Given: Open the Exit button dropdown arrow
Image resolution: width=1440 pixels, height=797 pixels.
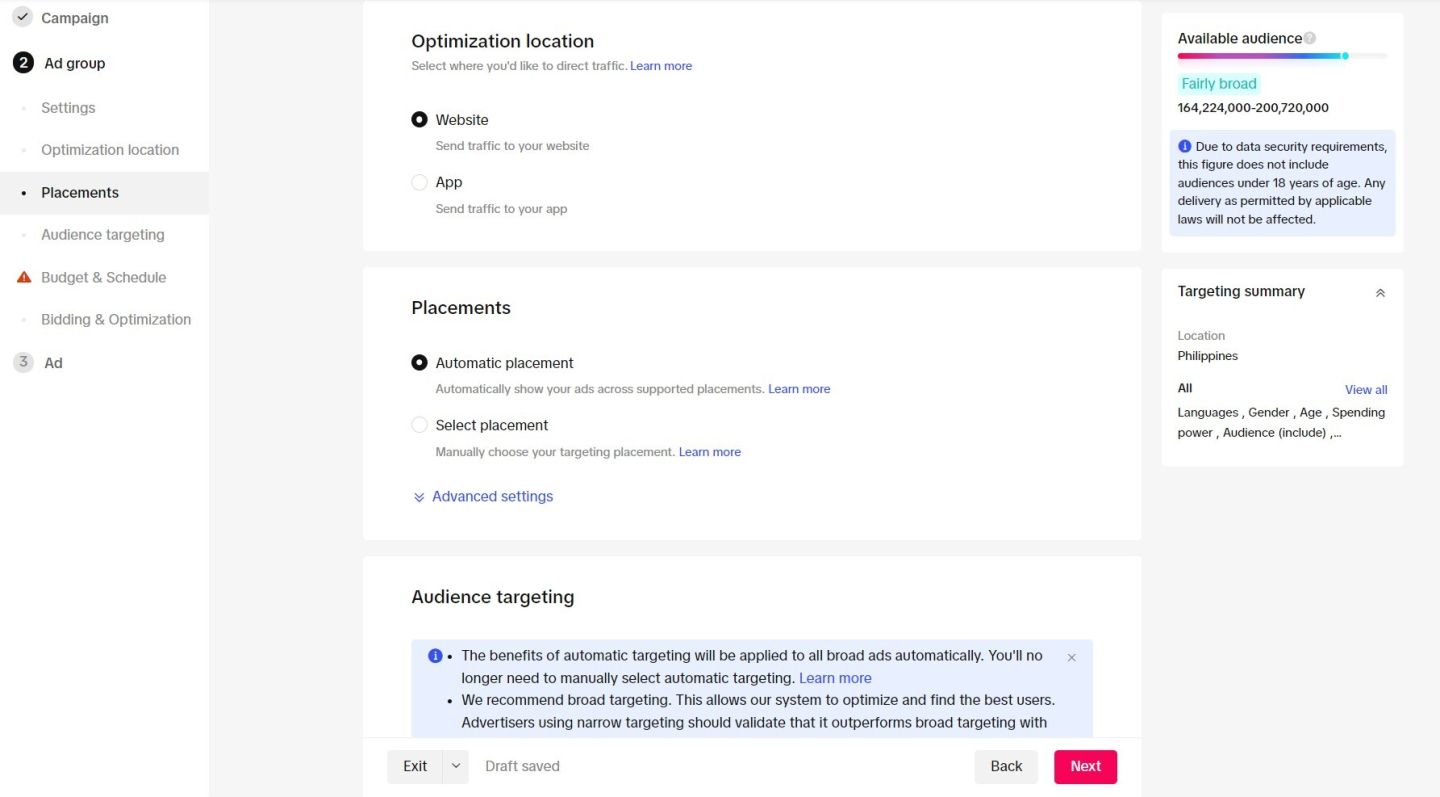Looking at the screenshot, I should (455, 766).
